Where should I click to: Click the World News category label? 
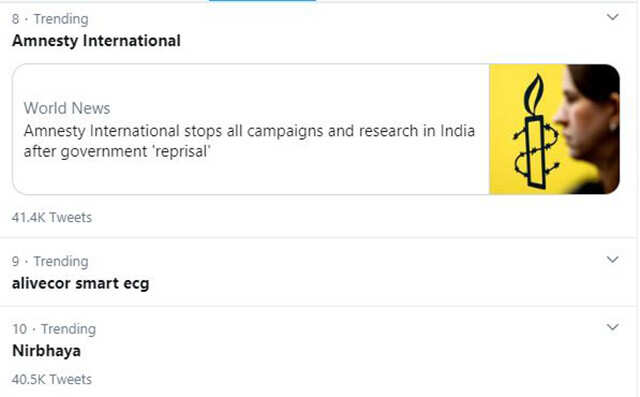coord(67,108)
